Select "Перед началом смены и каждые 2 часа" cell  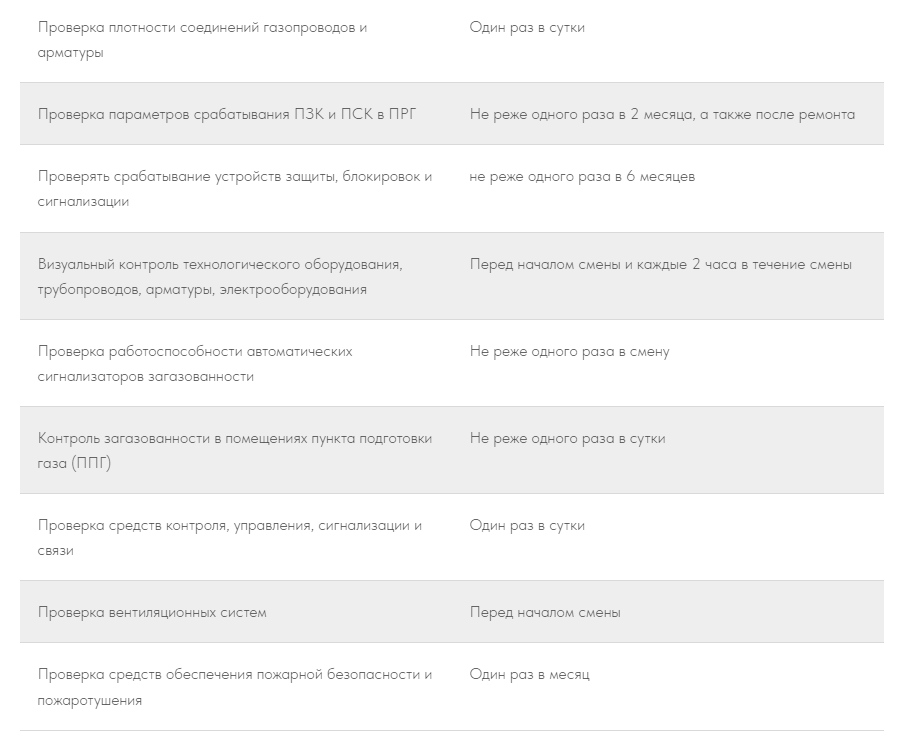661,265
